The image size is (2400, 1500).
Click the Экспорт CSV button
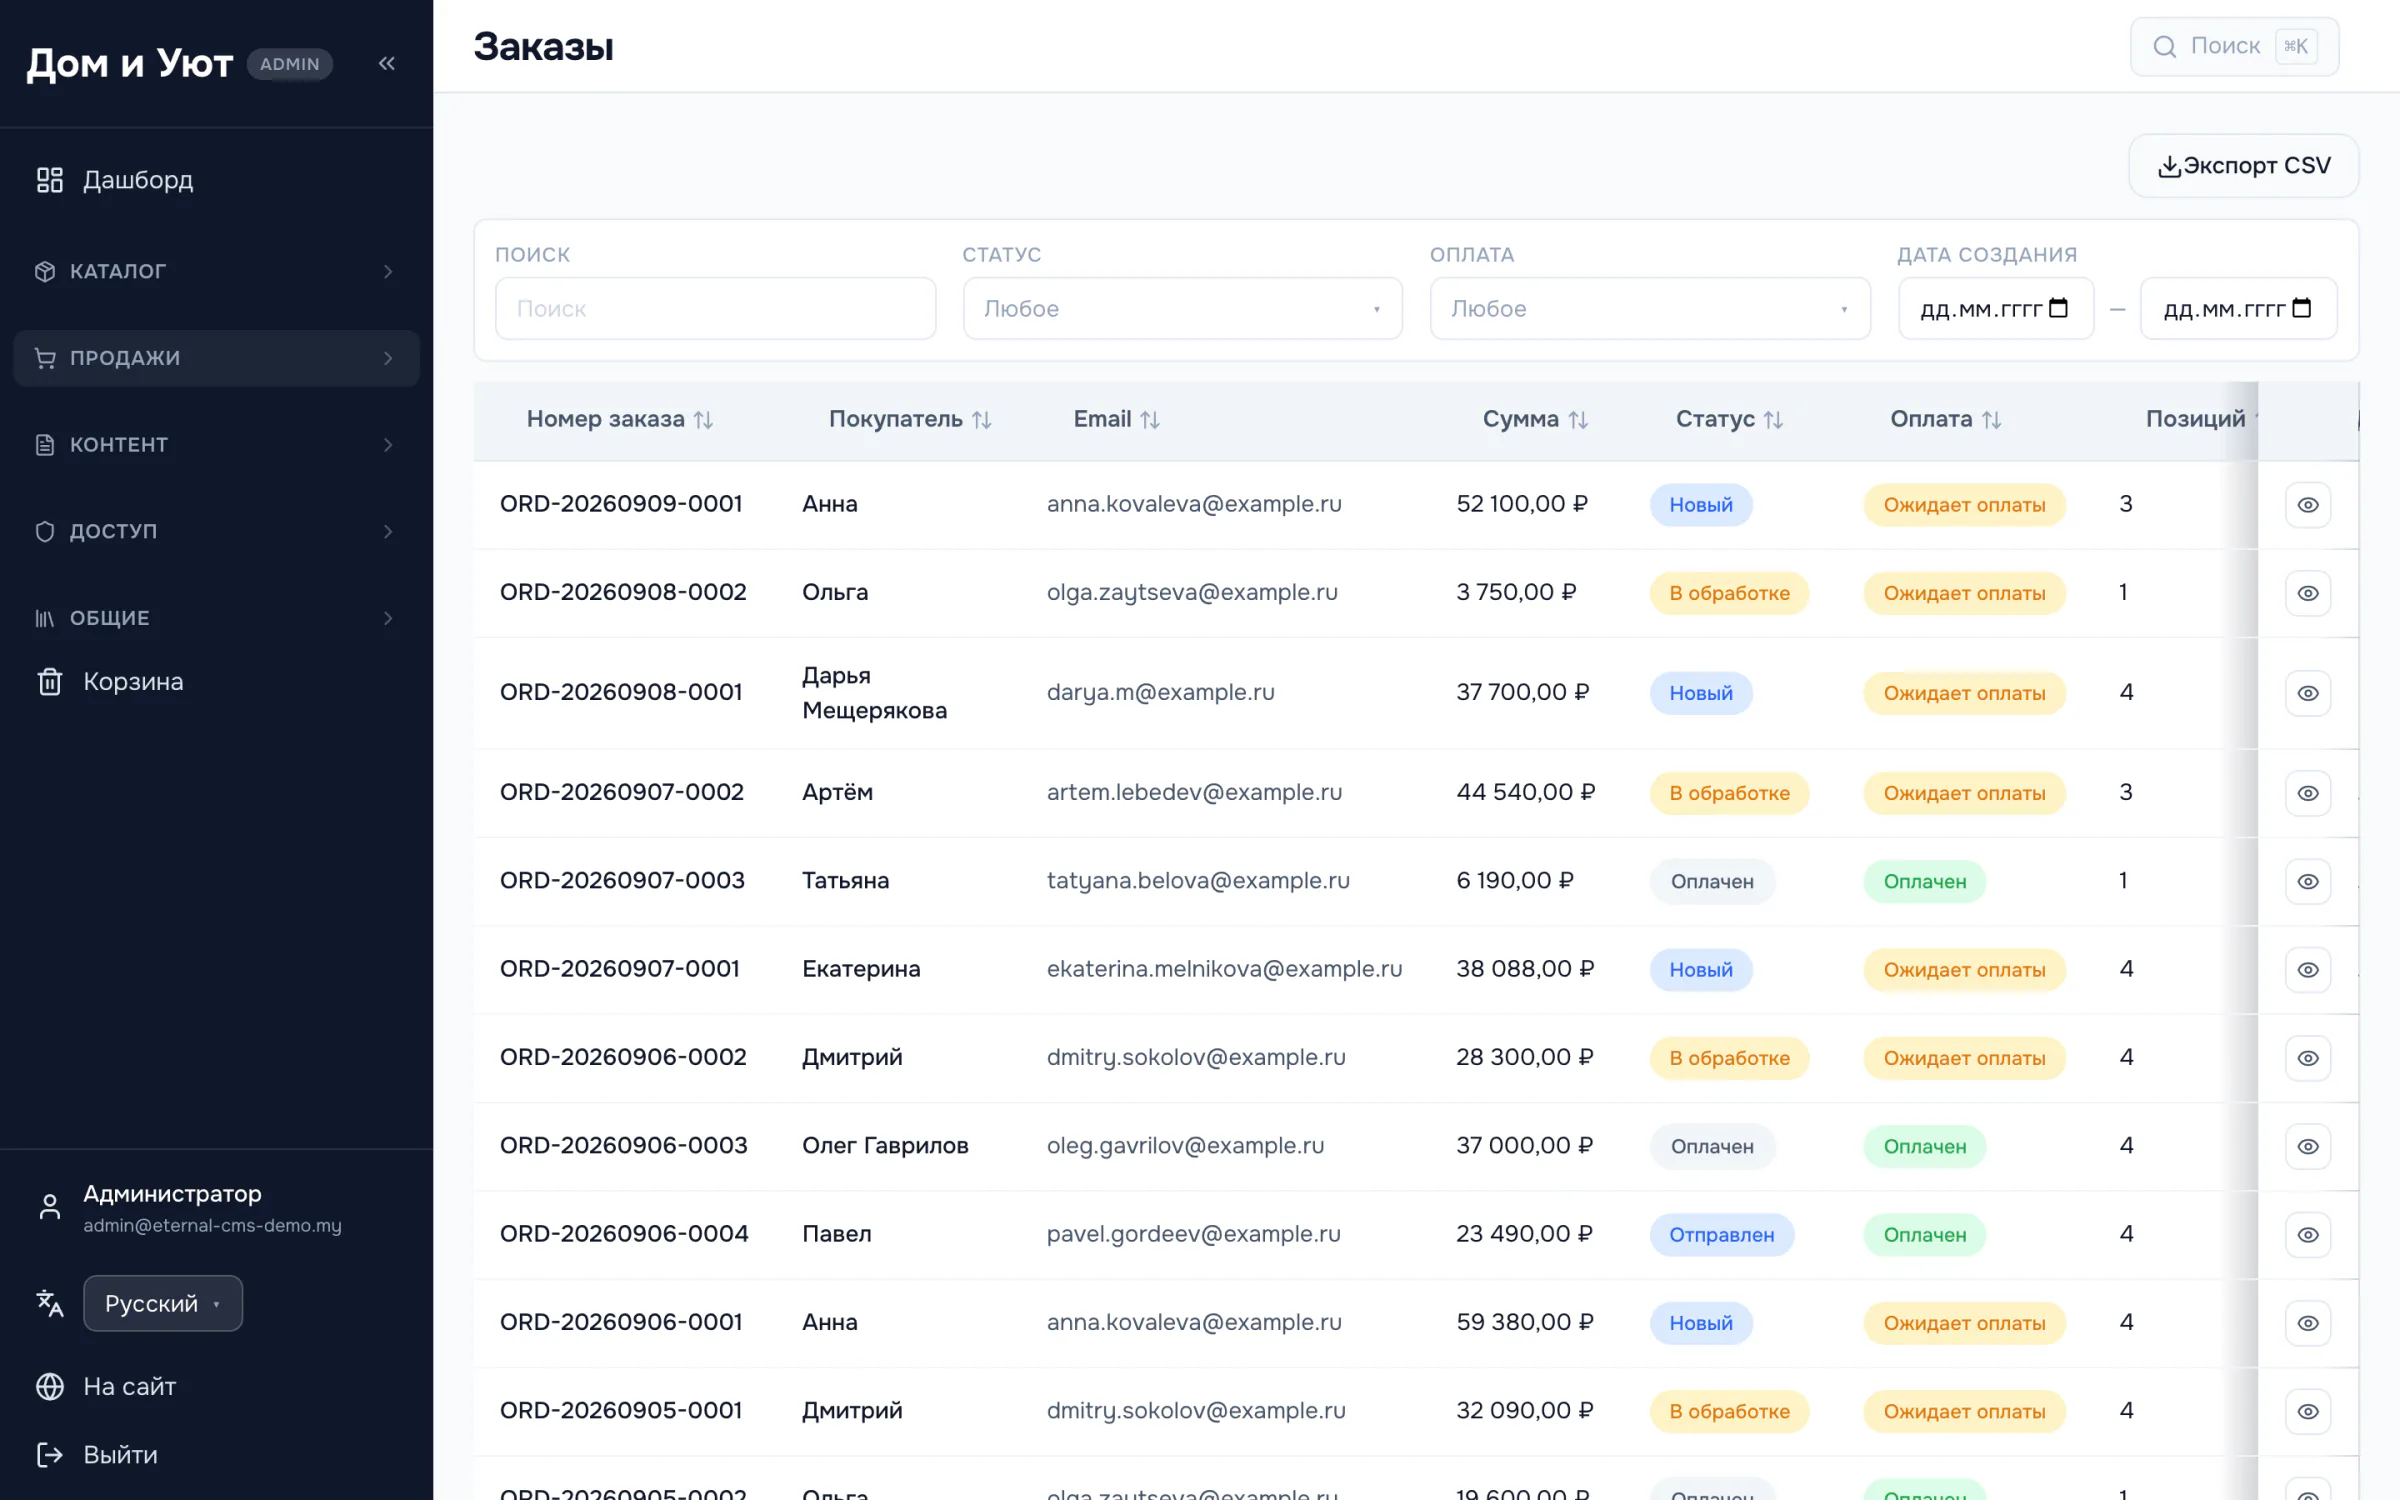(x=2244, y=166)
